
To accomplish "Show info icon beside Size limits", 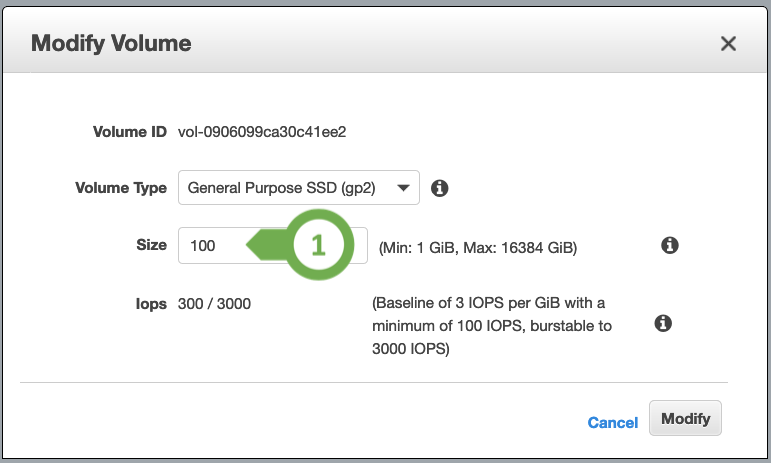I will (670, 245).
